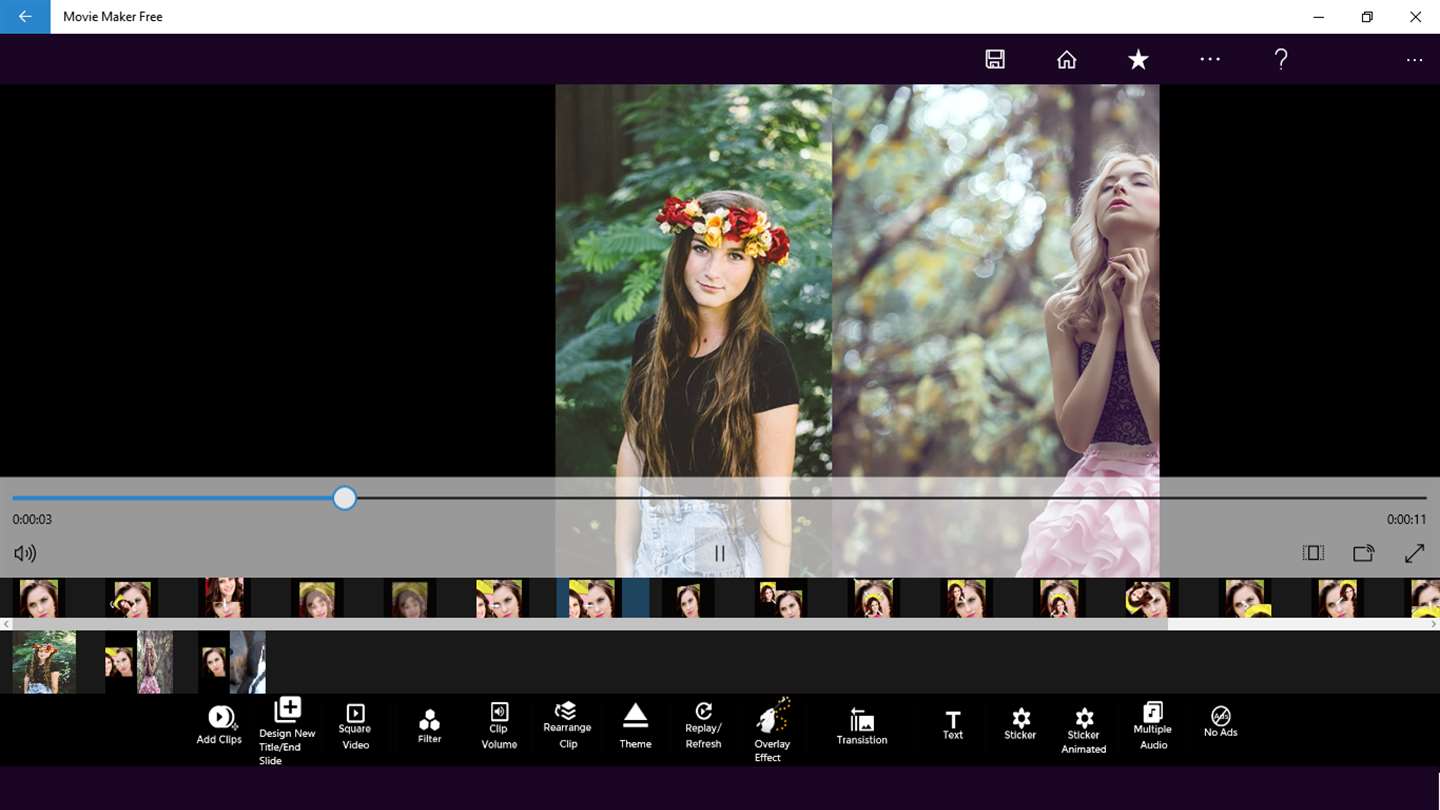Open the Transition tool

pos(861,719)
